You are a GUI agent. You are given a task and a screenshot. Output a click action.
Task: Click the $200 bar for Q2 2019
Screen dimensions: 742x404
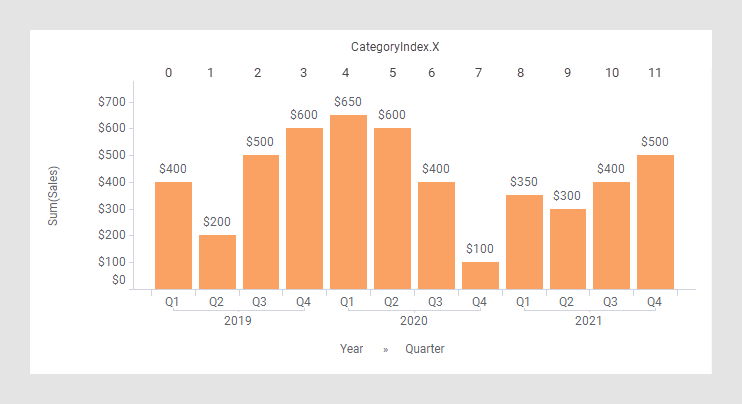point(217,262)
